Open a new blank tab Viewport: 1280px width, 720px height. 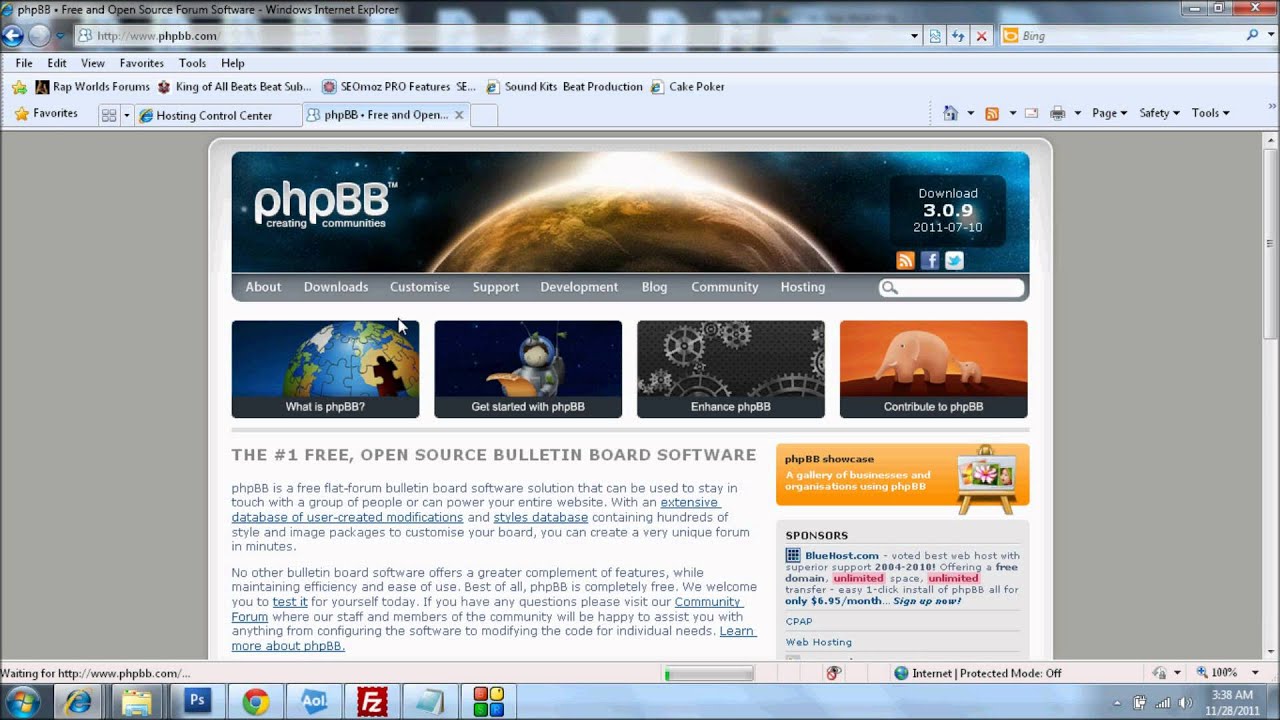point(484,115)
